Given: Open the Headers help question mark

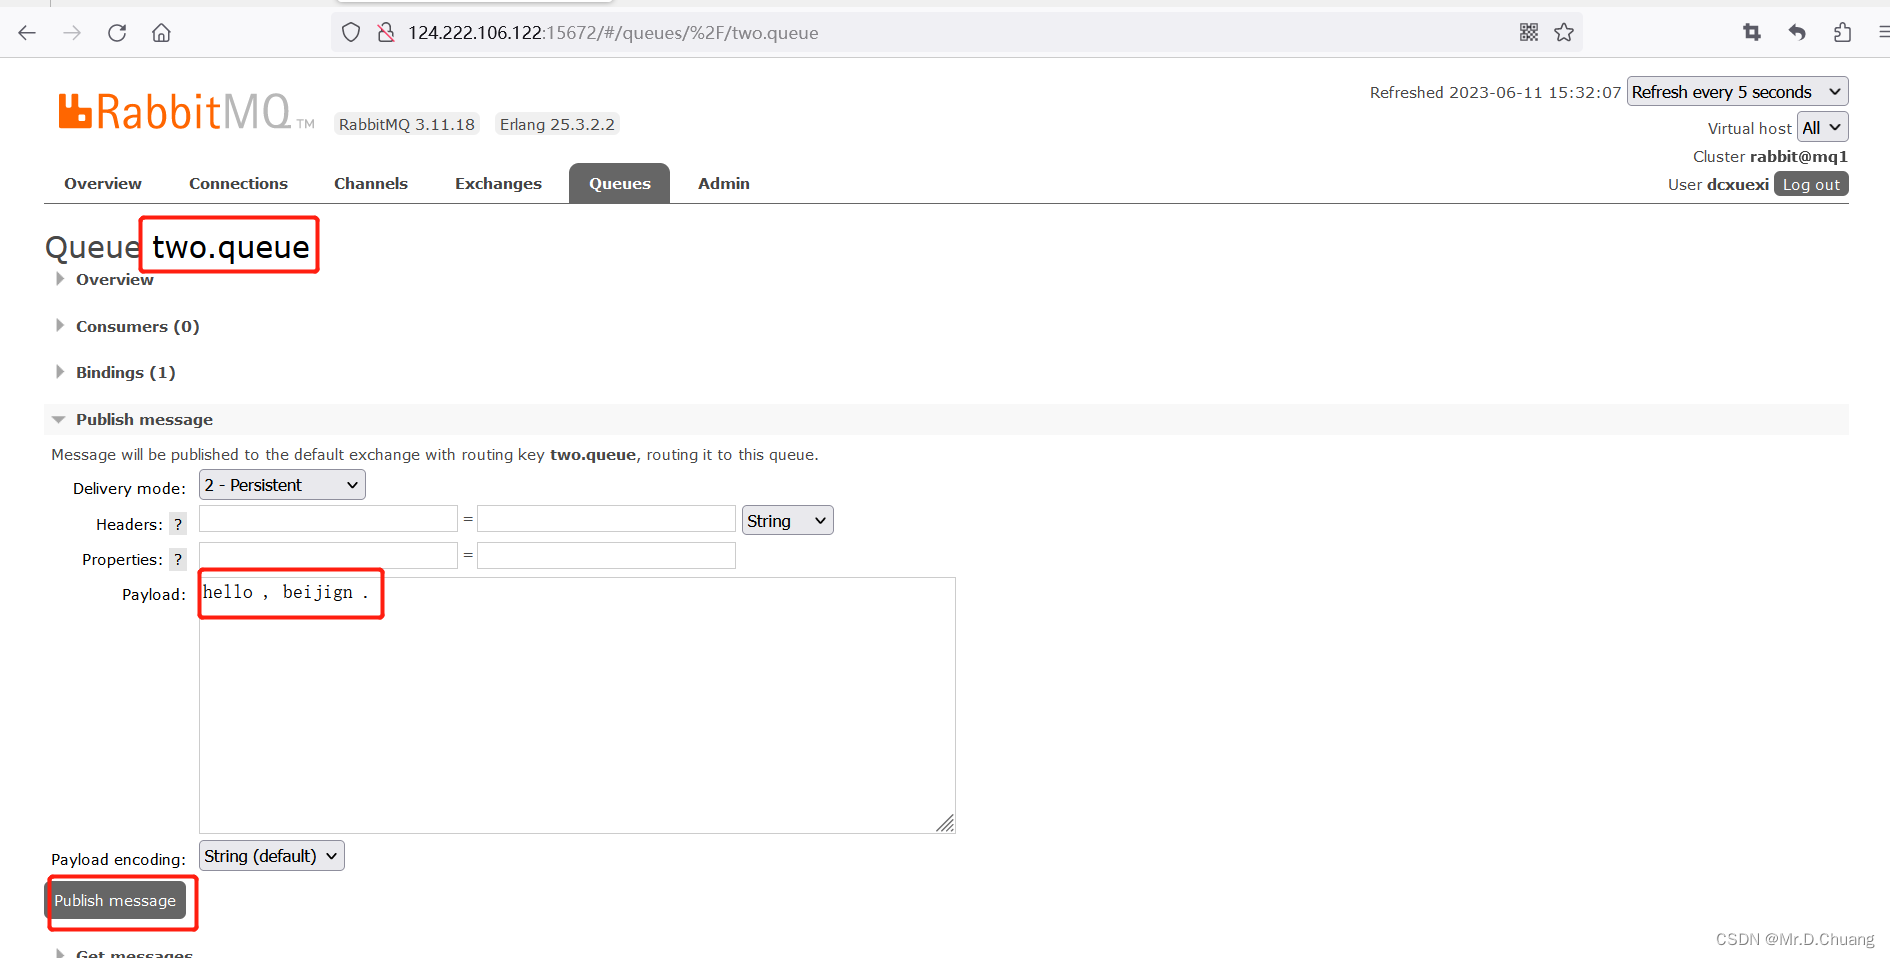Looking at the screenshot, I should 178,524.
